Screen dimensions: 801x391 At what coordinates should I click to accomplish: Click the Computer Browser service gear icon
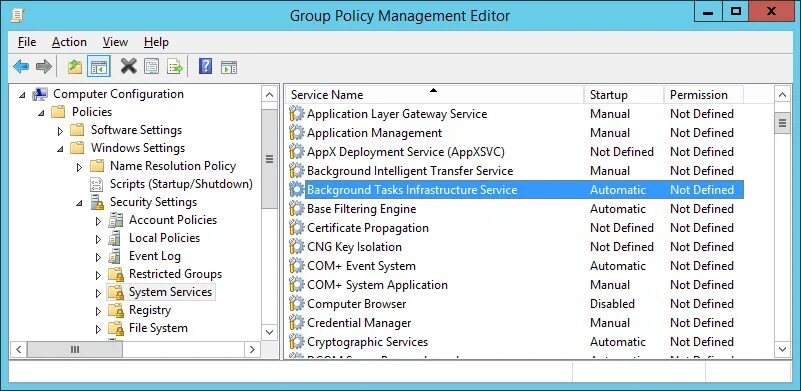(x=296, y=304)
